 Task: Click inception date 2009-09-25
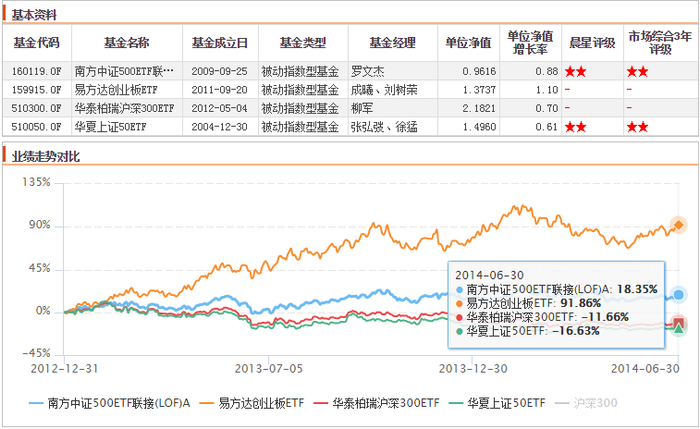(219, 71)
